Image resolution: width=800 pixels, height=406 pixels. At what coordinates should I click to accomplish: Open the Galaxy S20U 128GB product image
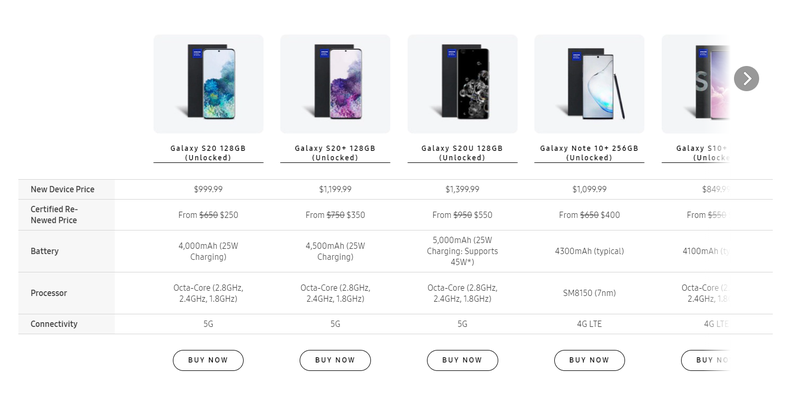[x=462, y=84]
